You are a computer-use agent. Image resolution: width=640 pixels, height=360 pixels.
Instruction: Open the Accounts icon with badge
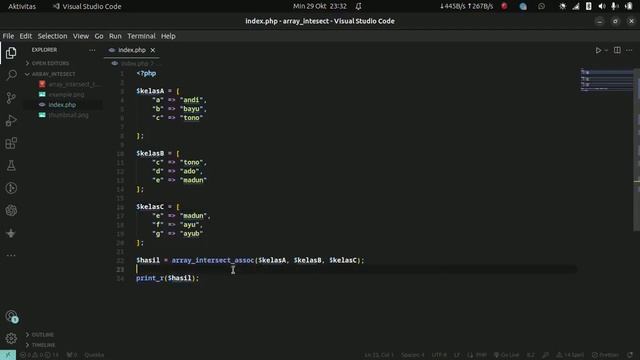pos(11,316)
